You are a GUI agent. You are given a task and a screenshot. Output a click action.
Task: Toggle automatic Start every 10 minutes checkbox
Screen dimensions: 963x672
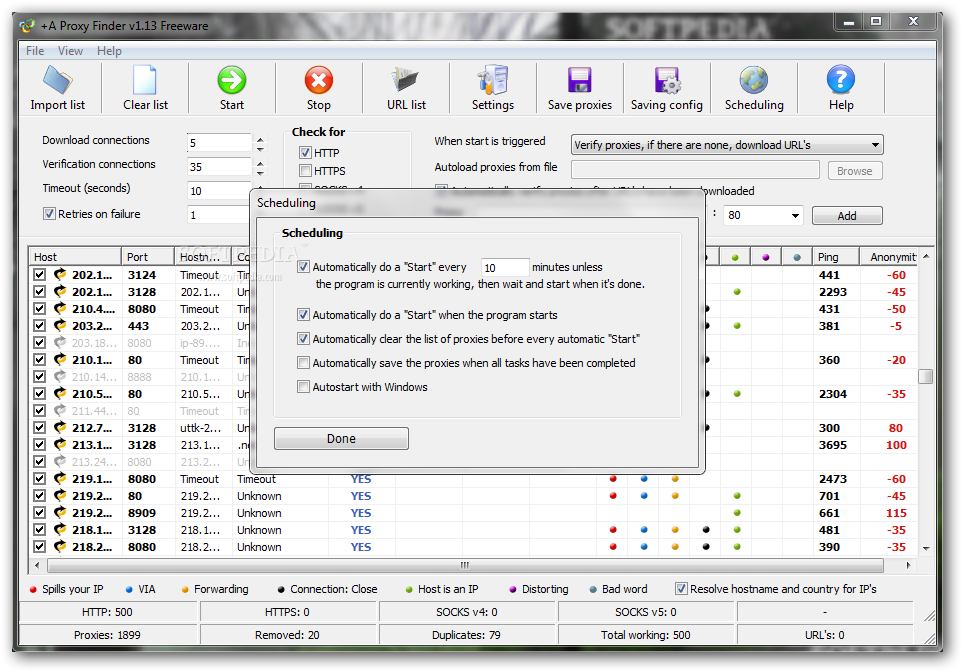point(303,267)
